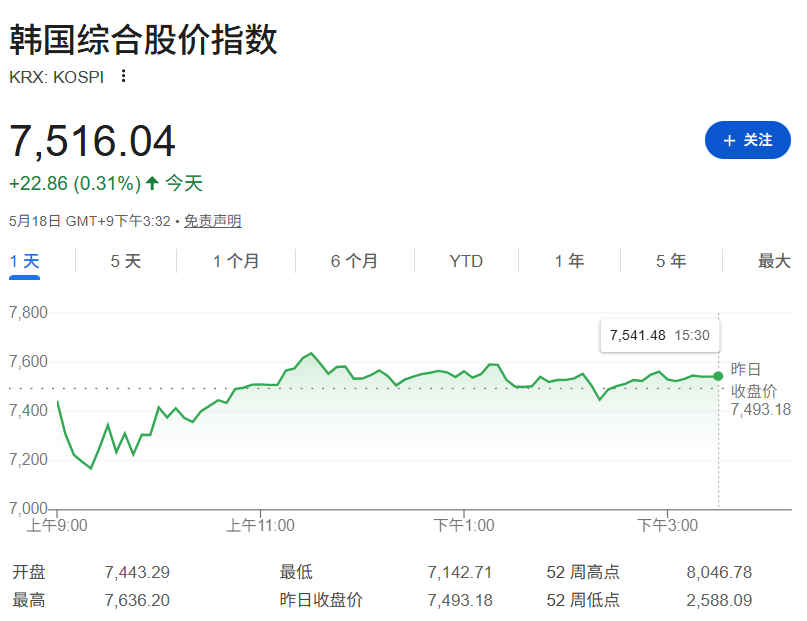The image size is (807, 621).
Task: Open the three-dot menu beside KRX: KOSPI
Action: click(x=123, y=76)
